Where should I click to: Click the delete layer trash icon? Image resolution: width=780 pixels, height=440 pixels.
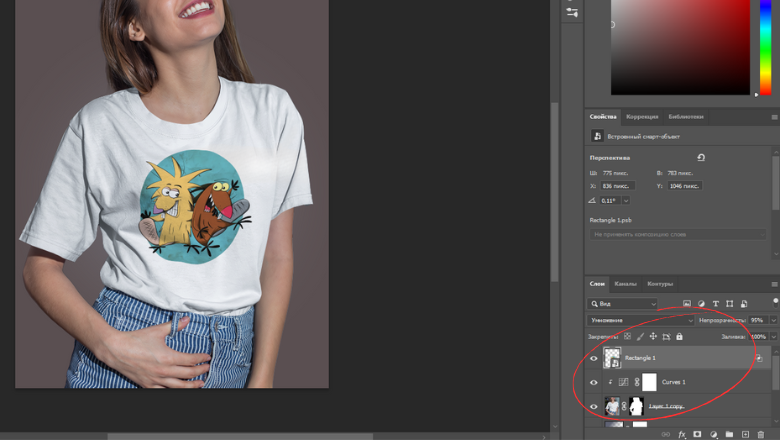[760, 435]
